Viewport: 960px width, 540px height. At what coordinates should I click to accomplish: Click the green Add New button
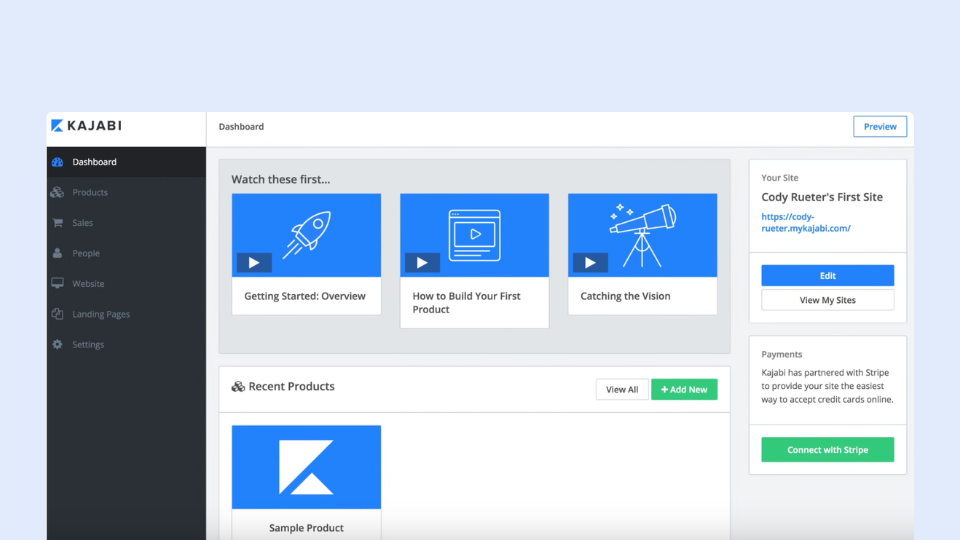(x=684, y=389)
